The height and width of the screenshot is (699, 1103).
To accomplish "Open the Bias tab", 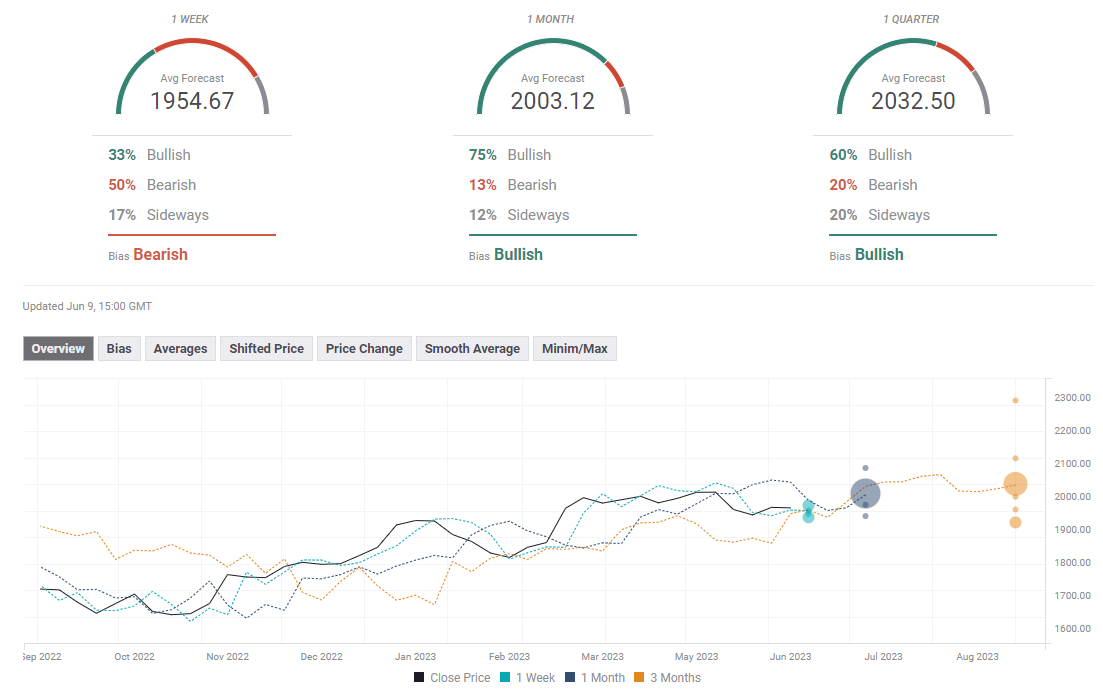I will pyautogui.click(x=119, y=348).
